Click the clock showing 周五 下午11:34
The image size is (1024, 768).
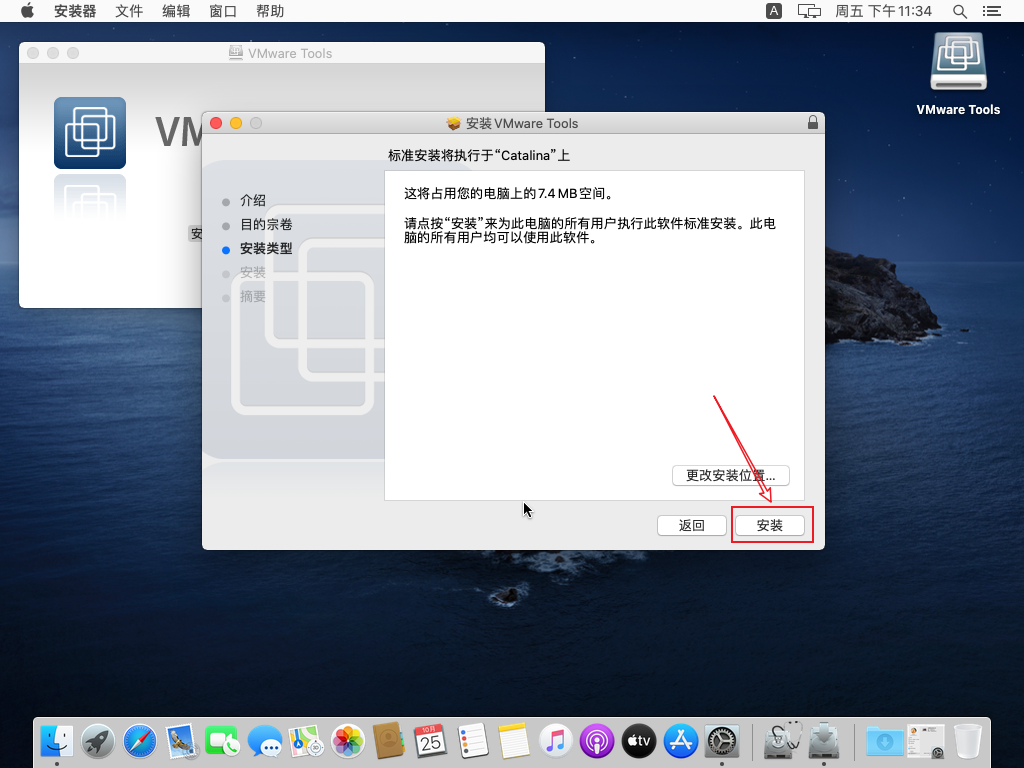coord(883,11)
